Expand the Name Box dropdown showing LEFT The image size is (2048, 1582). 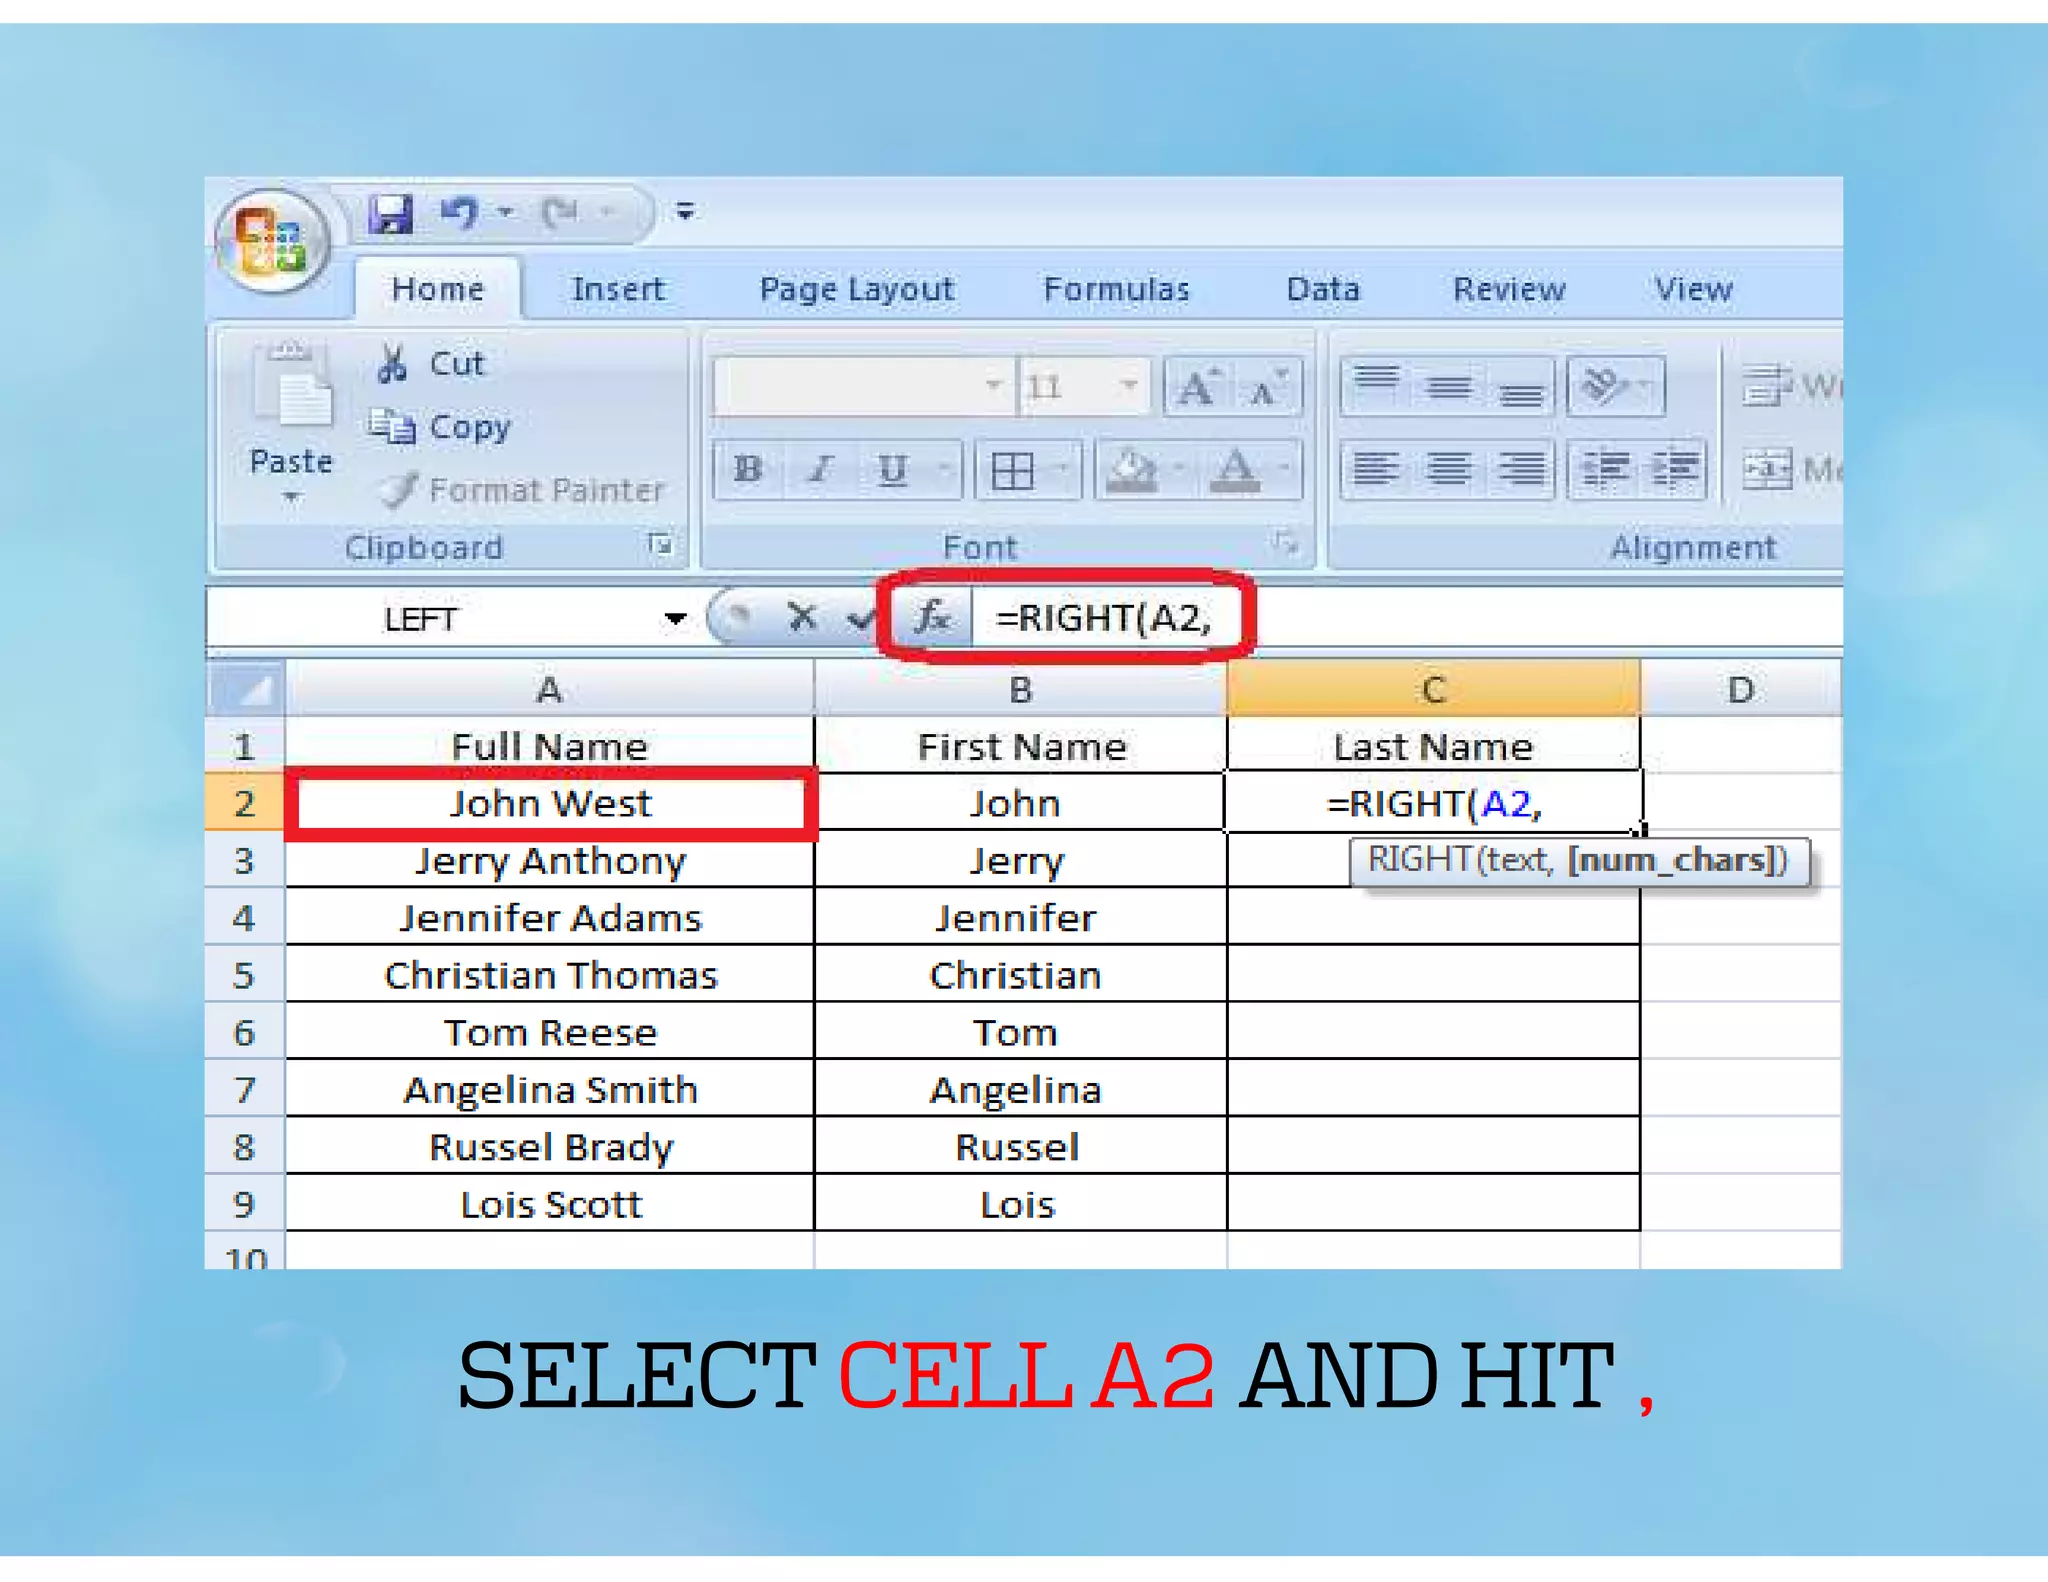675,618
